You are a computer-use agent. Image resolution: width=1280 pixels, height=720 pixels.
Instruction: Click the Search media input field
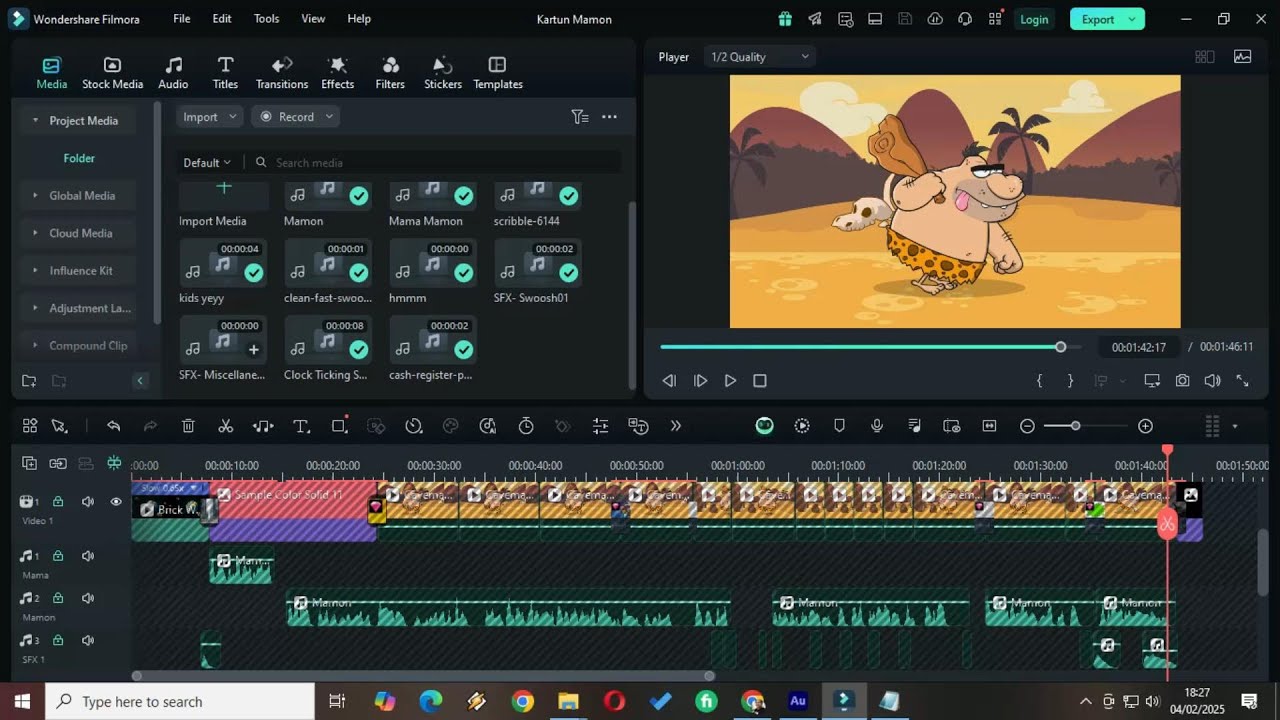440,162
